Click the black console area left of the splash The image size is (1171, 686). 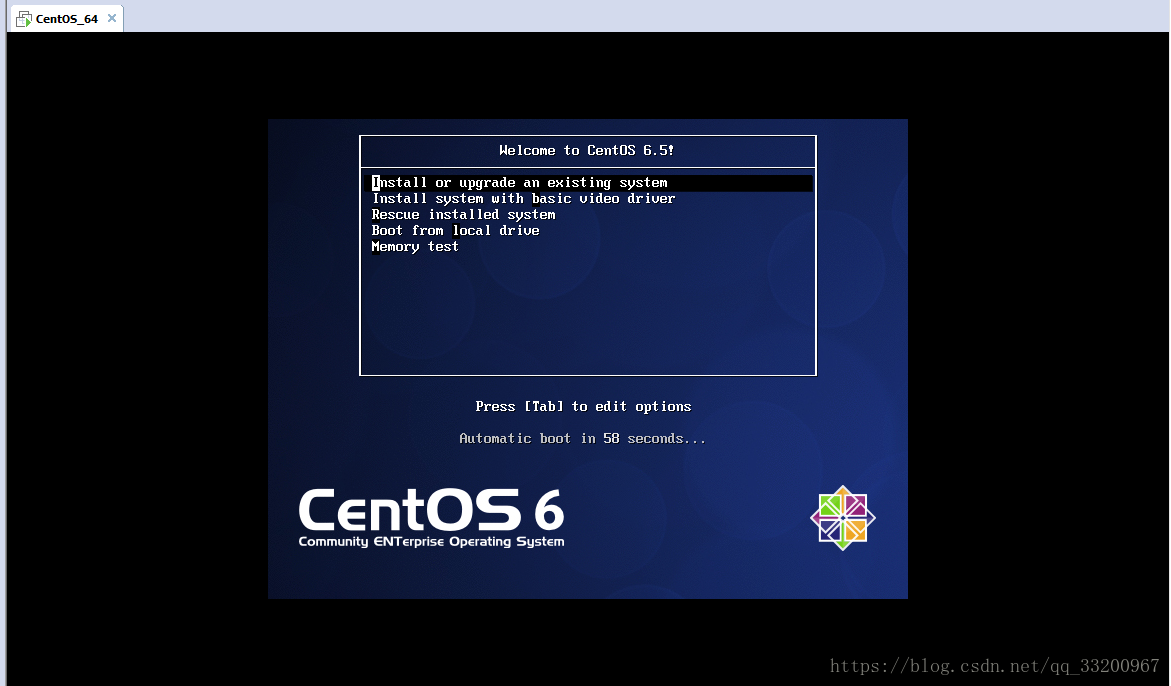(x=137, y=358)
